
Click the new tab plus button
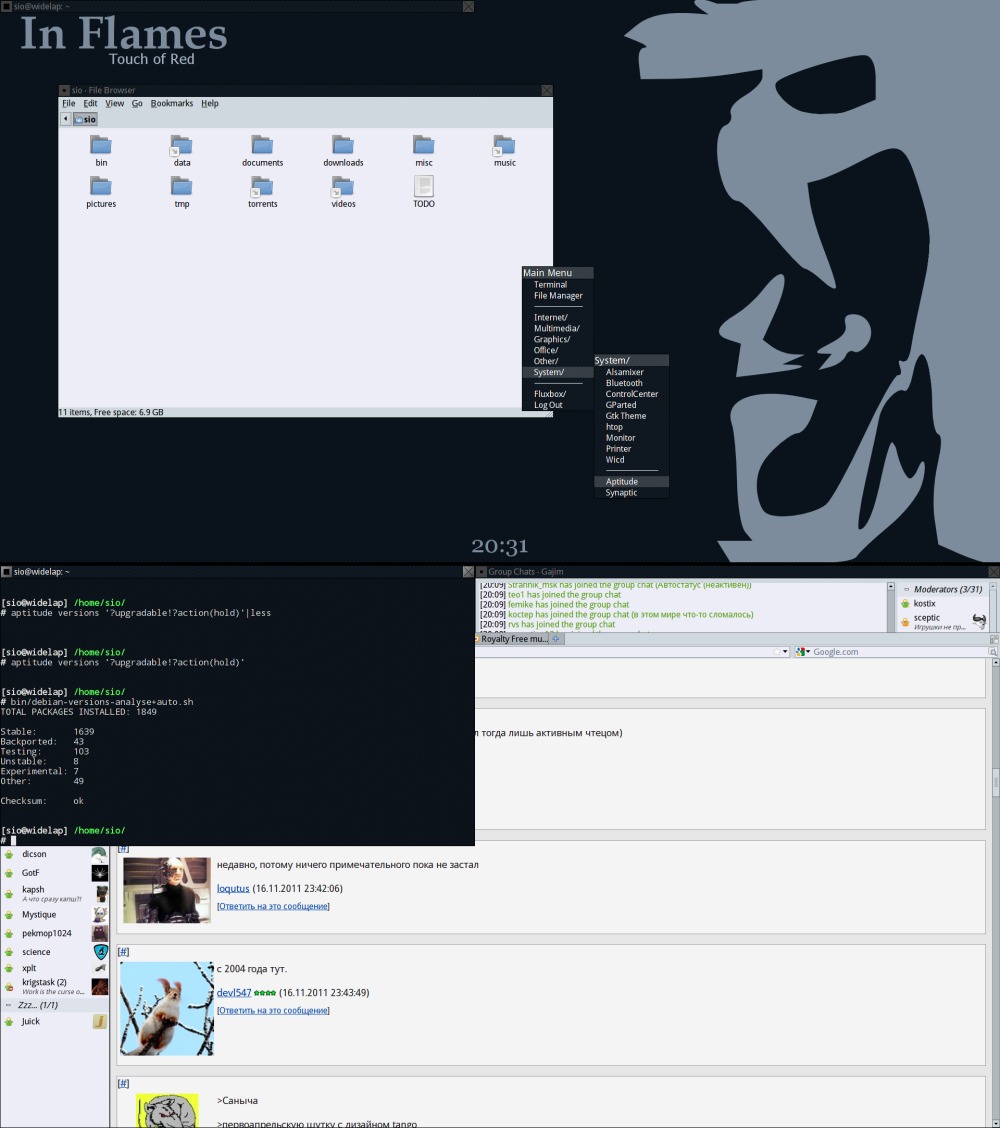[555, 639]
